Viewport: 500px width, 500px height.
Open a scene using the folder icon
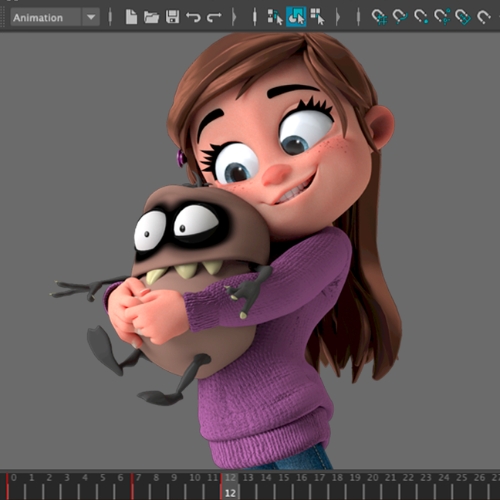tap(151, 17)
